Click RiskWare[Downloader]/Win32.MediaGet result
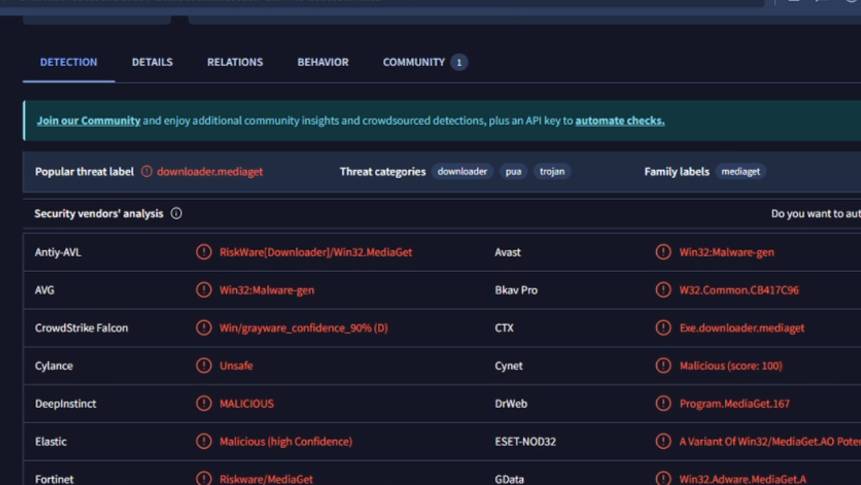The image size is (861, 485). (316, 252)
